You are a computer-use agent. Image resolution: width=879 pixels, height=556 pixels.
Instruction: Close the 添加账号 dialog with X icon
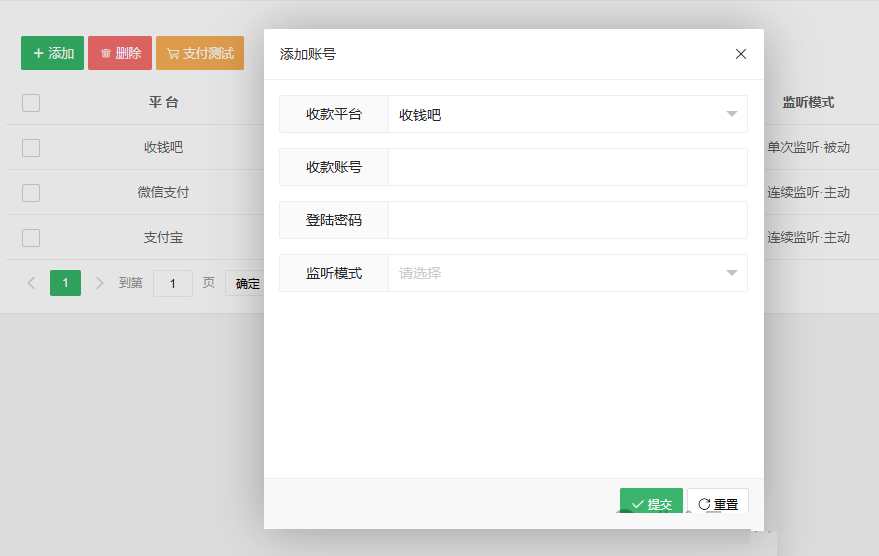pyautogui.click(x=741, y=54)
